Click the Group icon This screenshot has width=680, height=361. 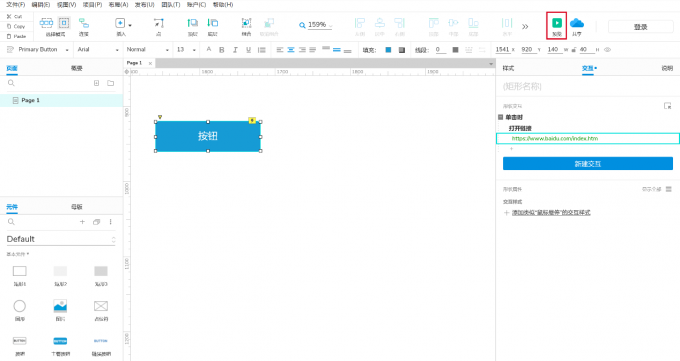coord(246,23)
